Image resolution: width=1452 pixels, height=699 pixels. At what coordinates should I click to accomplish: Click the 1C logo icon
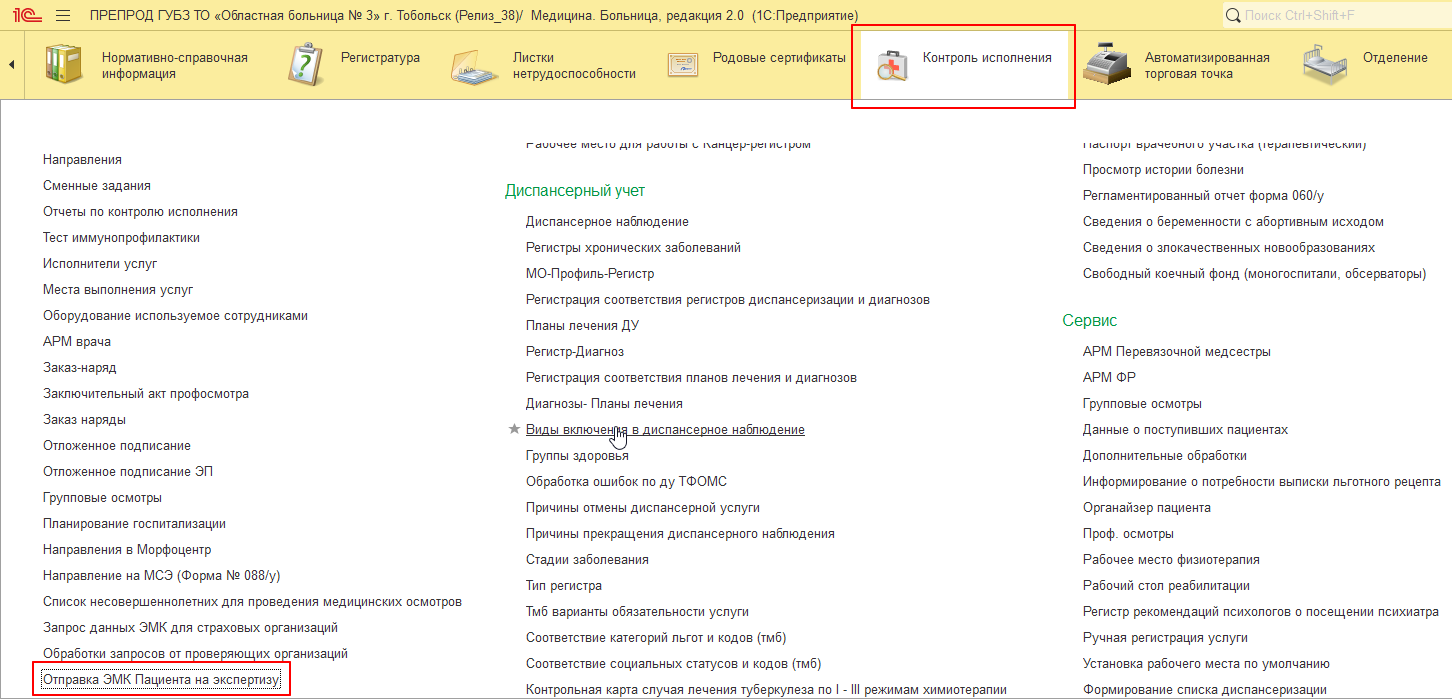26,16
